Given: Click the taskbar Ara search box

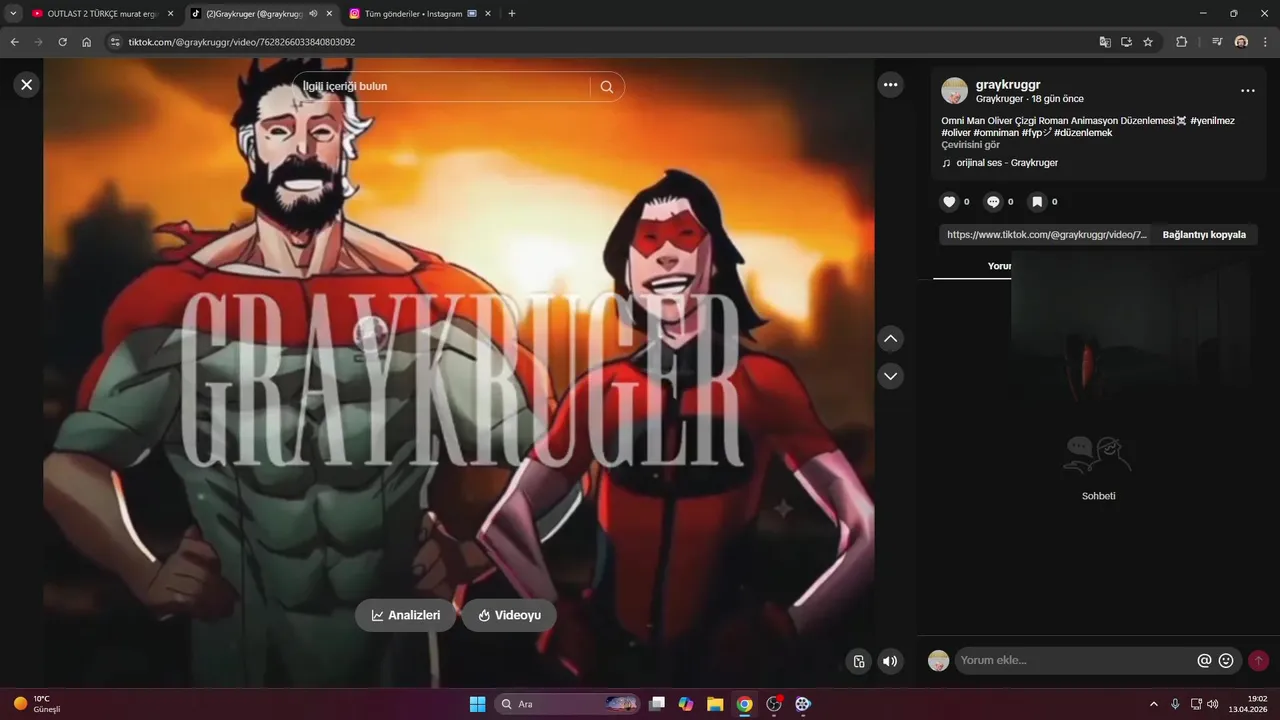Looking at the screenshot, I should click(568, 704).
